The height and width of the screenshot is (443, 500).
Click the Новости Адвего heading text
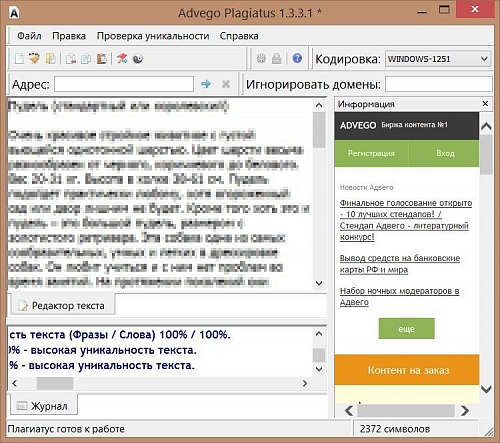coord(366,187)
